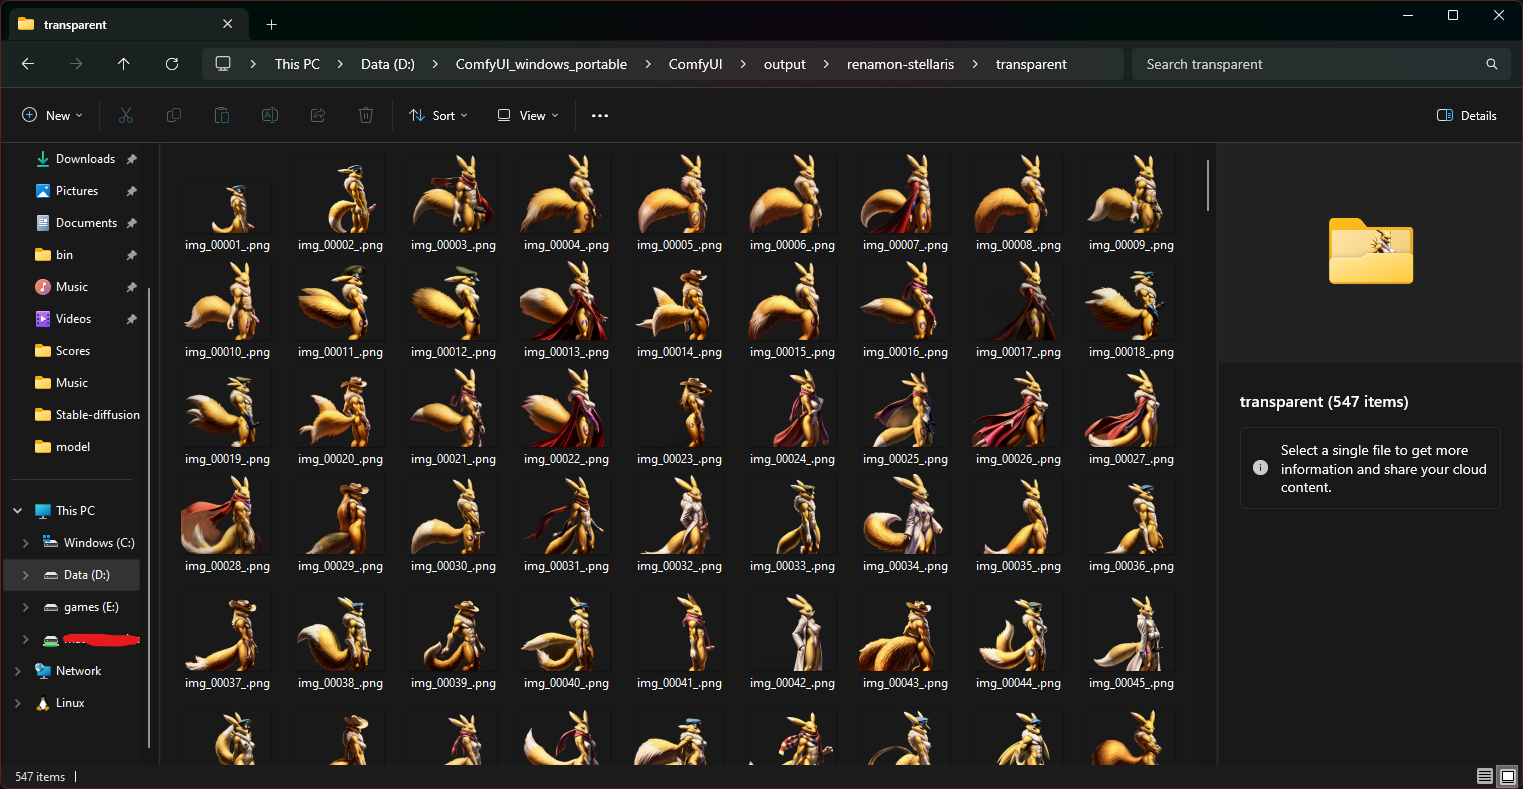Open the See more ellipsis menu
The height and width of the screenshot is (789, 1523).
(x=600, y=116)
